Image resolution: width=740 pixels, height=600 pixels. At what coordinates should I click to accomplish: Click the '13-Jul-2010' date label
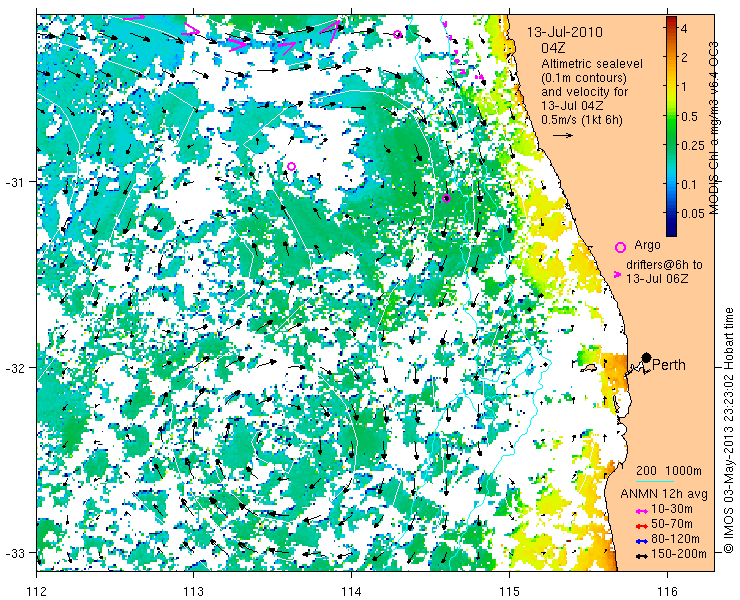564,33
